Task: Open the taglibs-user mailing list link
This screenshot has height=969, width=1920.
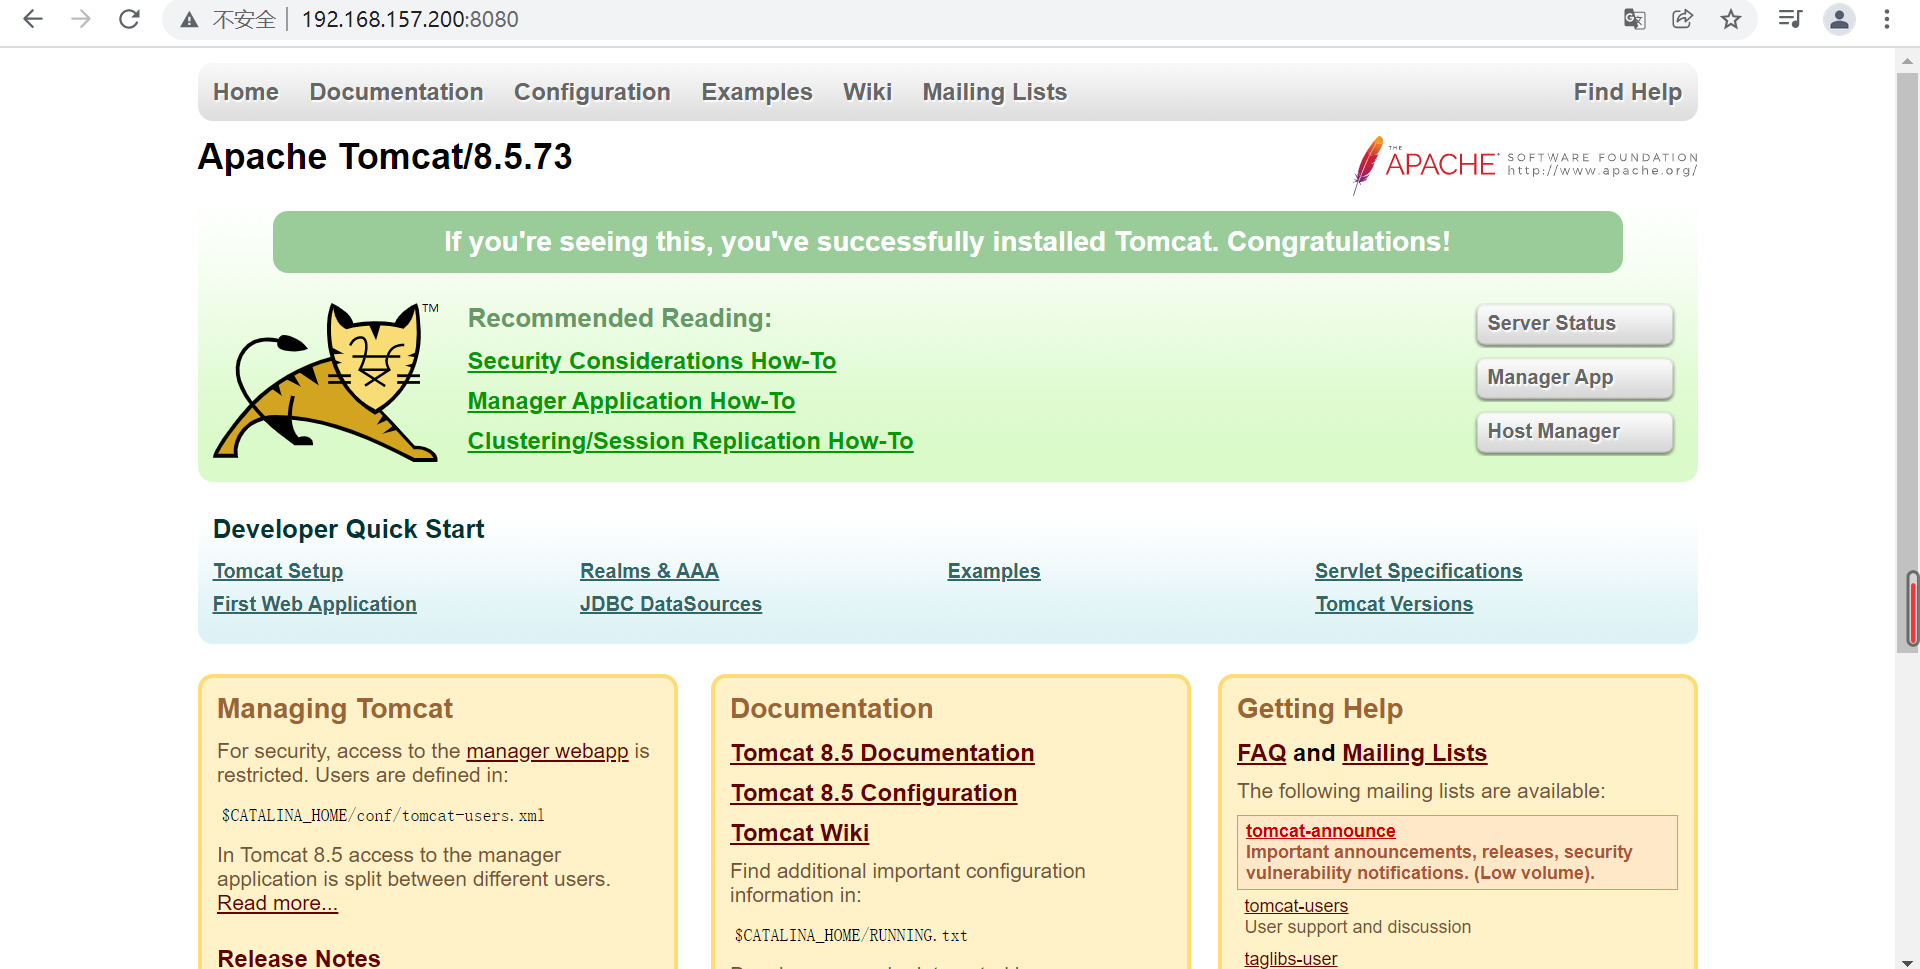Action: coord(1290,959)
